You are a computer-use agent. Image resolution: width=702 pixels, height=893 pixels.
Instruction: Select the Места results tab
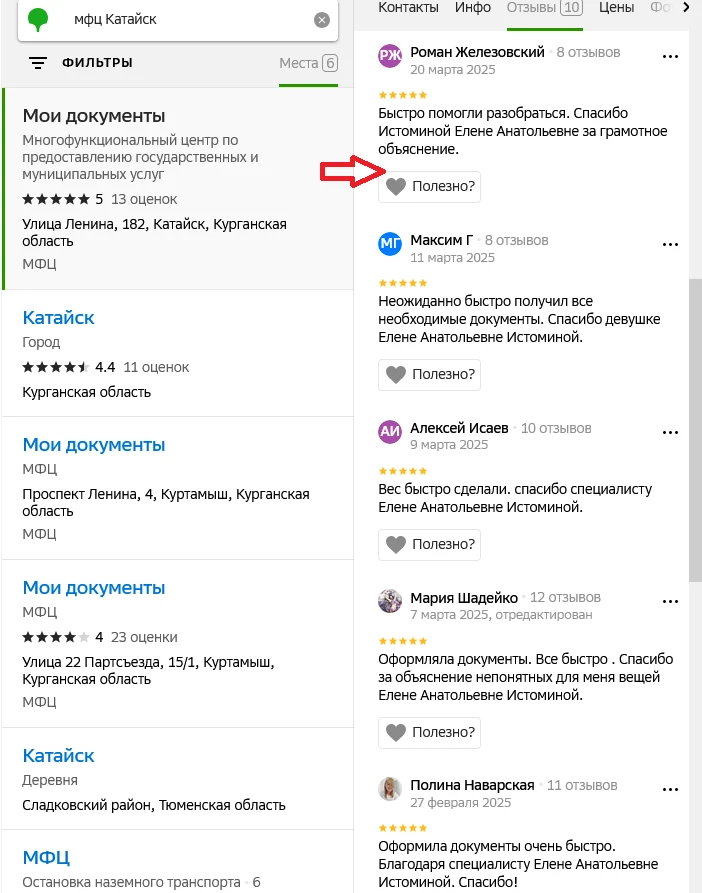(308, 63)
